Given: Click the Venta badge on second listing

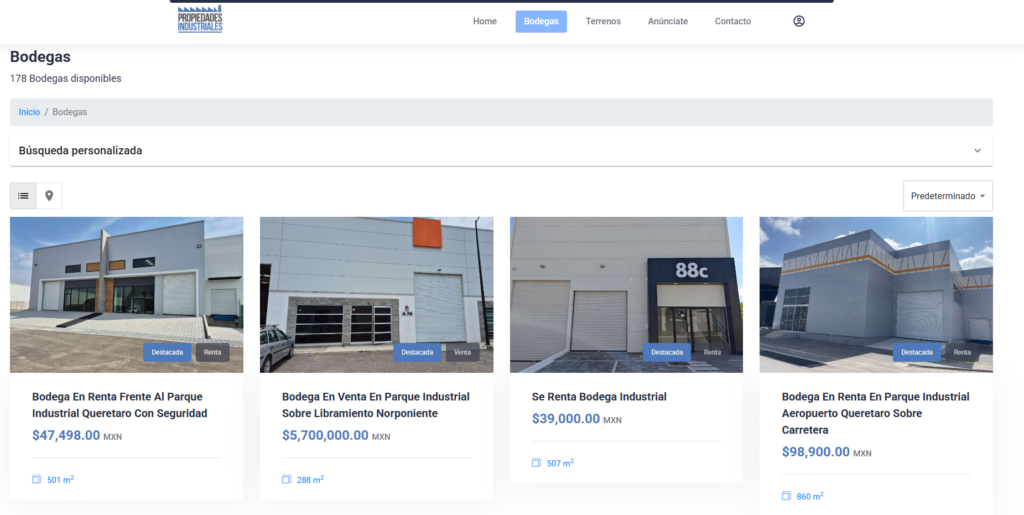Looking at the screenshot, I should [462, 352].
